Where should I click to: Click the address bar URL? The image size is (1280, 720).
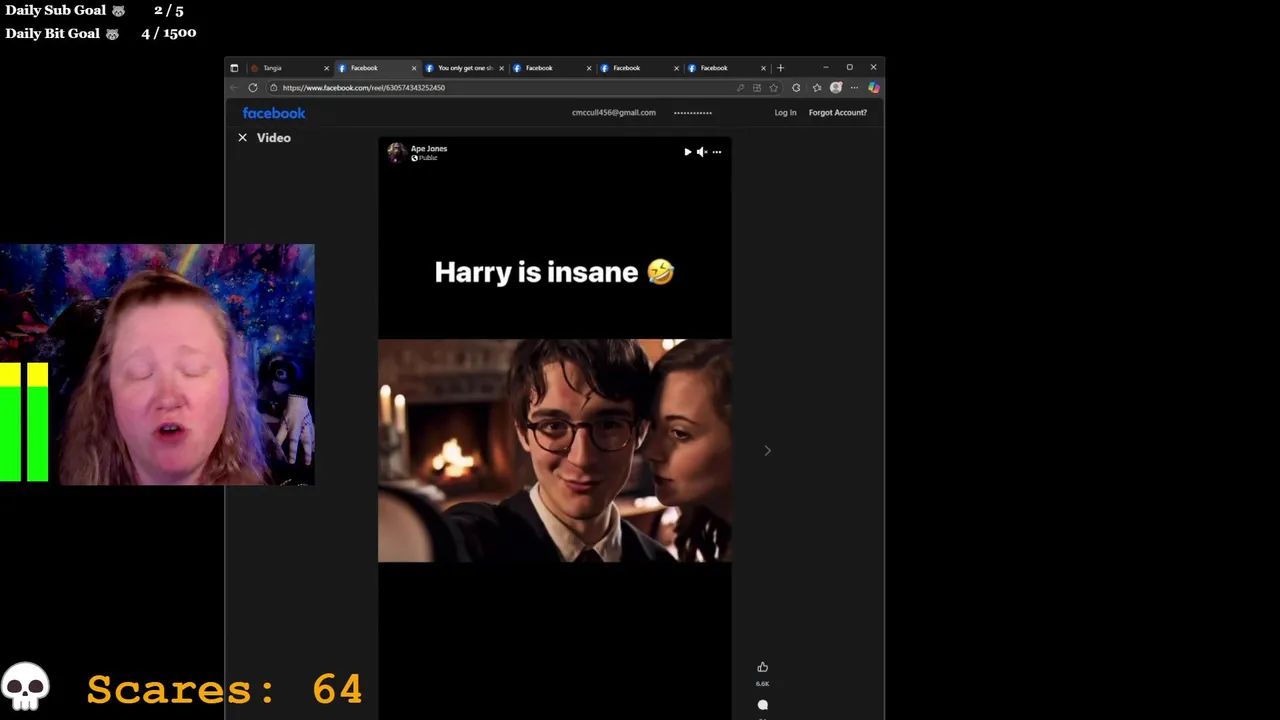pos(364,88)
